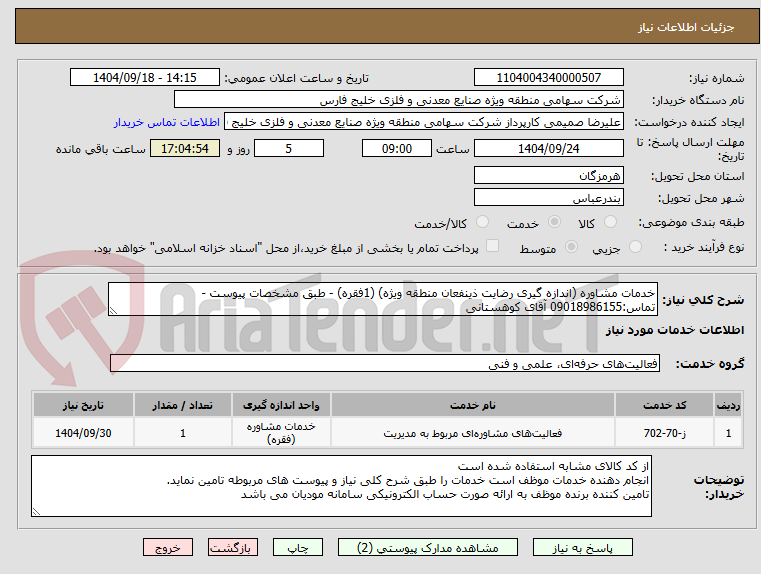Click the واحد اندازه گیری column header

click(281, 405)
